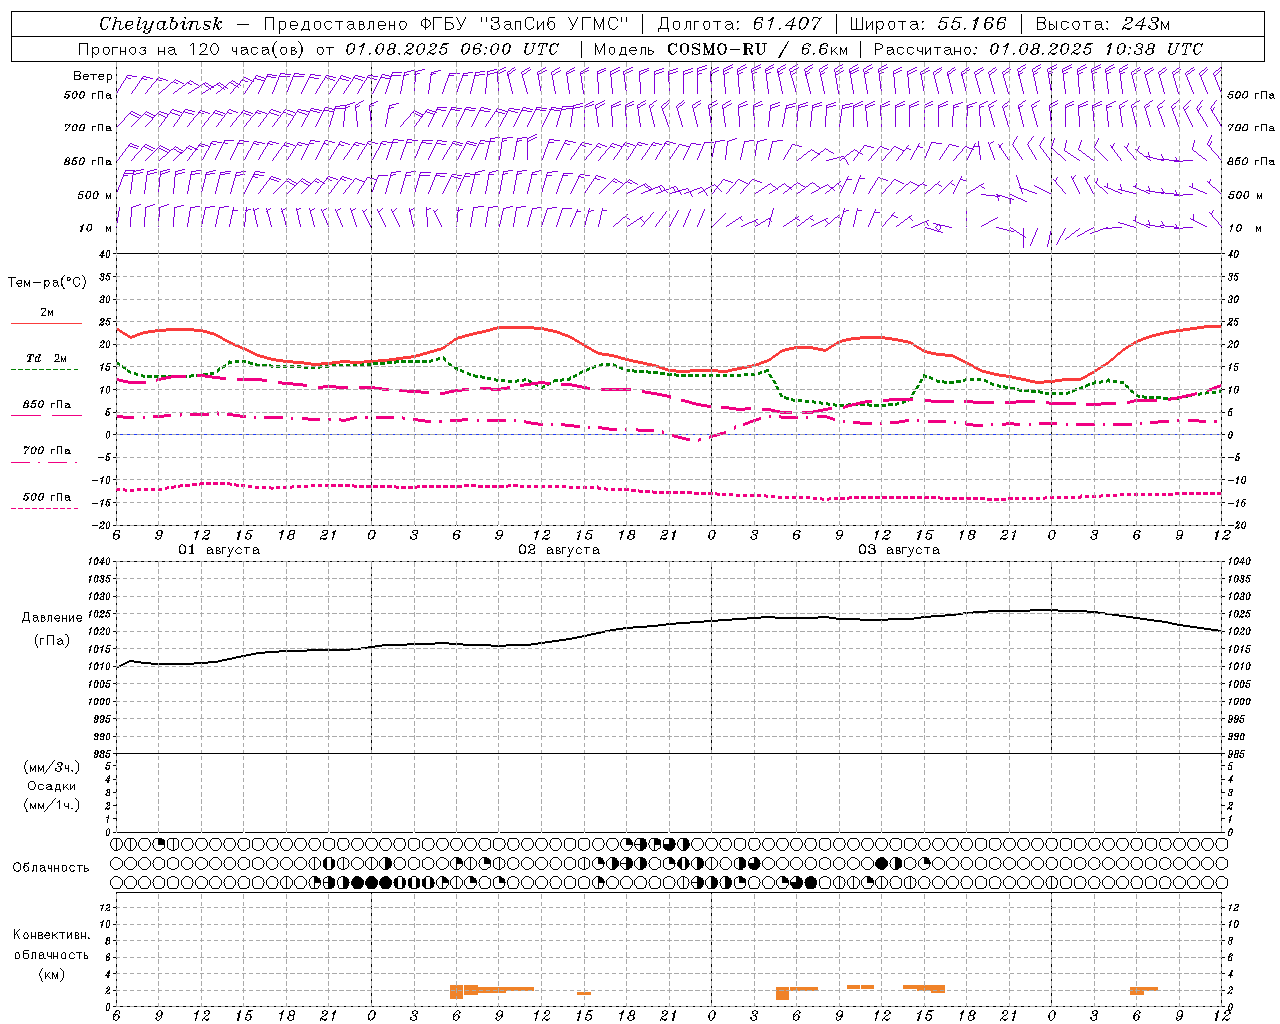
Task: Select the 'Осадки' precipitation label
Action: (x=52, y=786)
